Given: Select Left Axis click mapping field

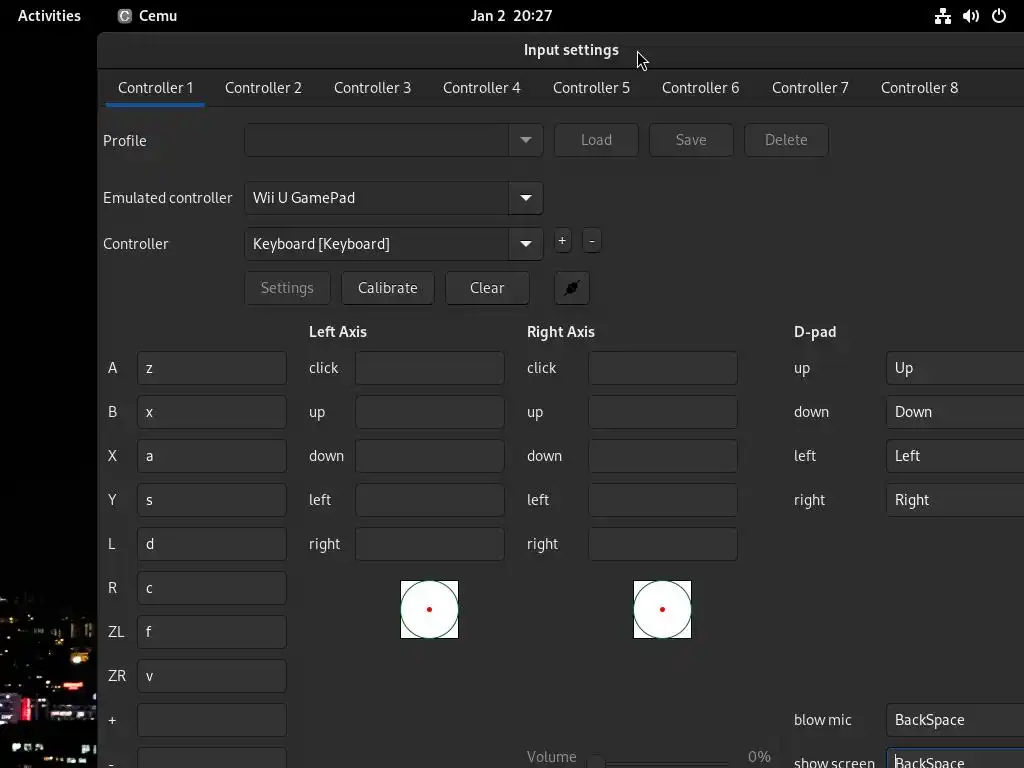Looking at the screenshot, I should pyautogui.click(x=430, y=368).
